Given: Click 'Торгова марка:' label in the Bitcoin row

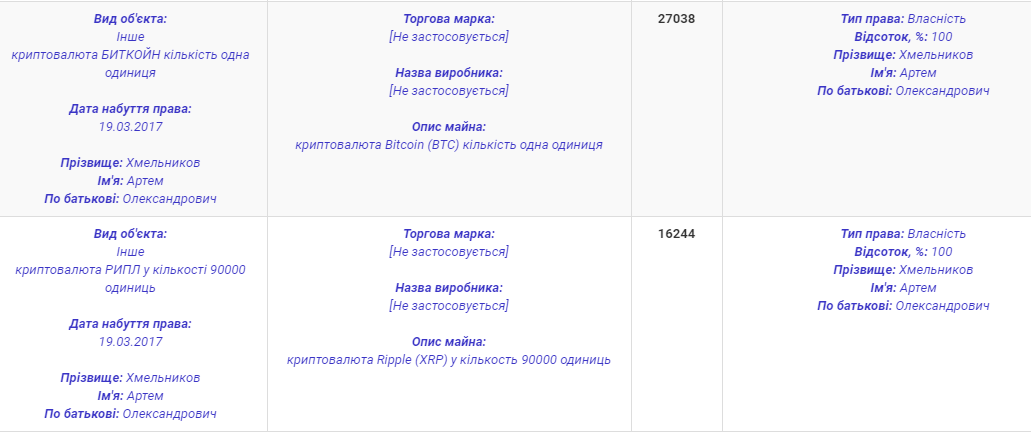Looking at the screenshot, I should pos(449,19).
